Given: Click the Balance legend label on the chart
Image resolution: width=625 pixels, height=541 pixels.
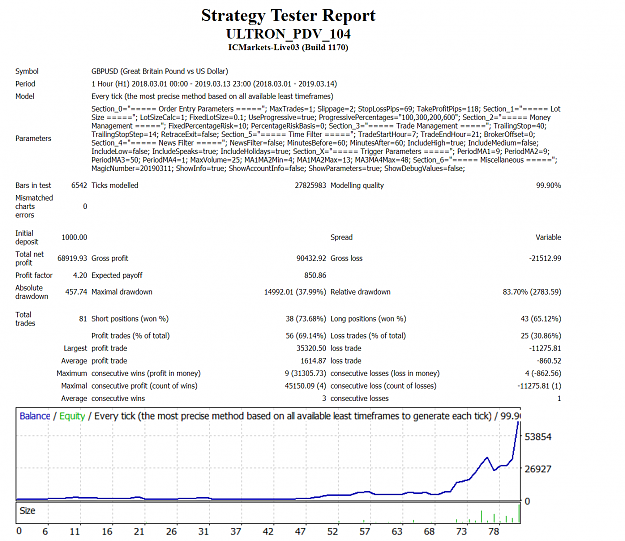Looking at the screenshot, I should click(x=35, y=416).
